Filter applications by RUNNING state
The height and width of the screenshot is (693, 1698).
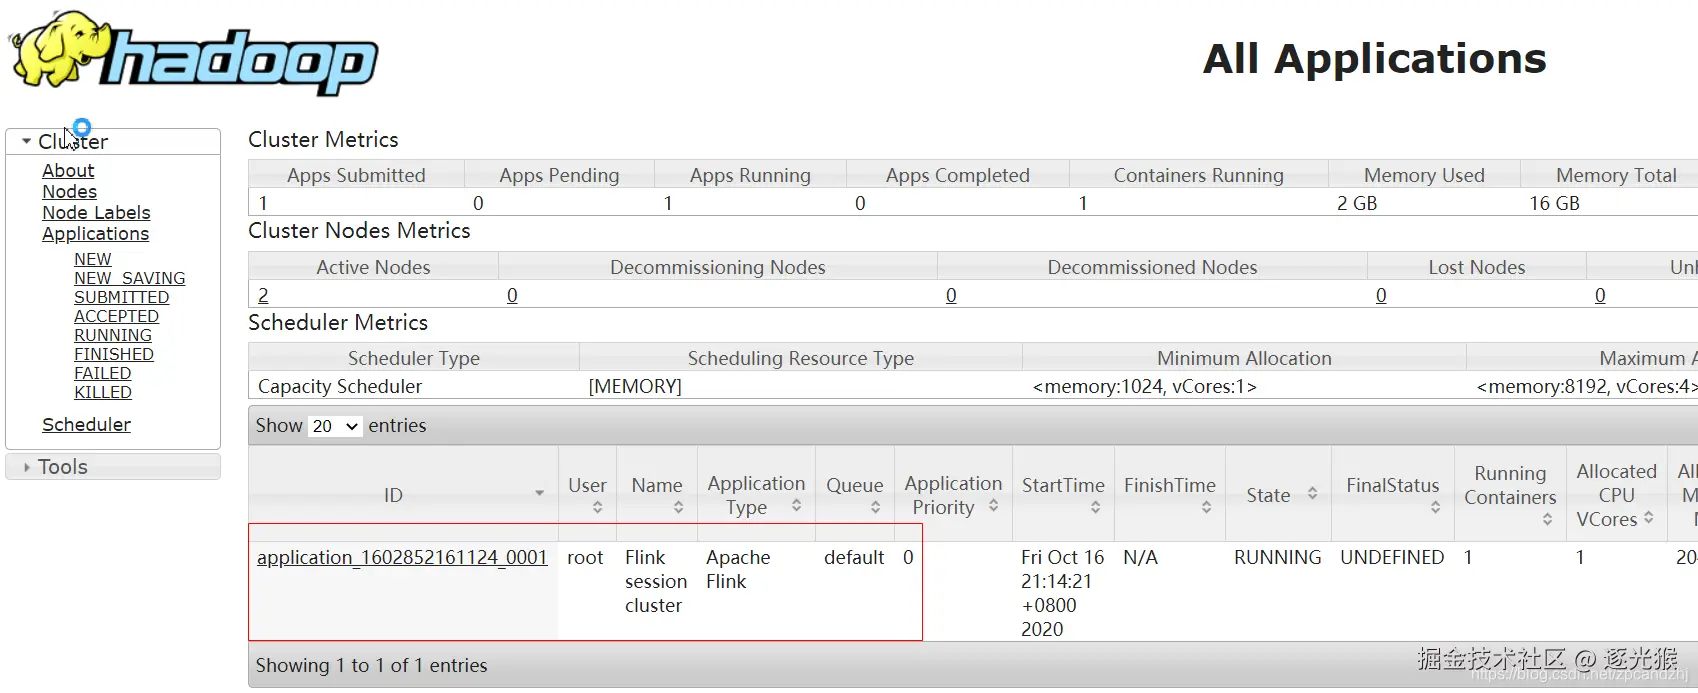pos(113,335)
